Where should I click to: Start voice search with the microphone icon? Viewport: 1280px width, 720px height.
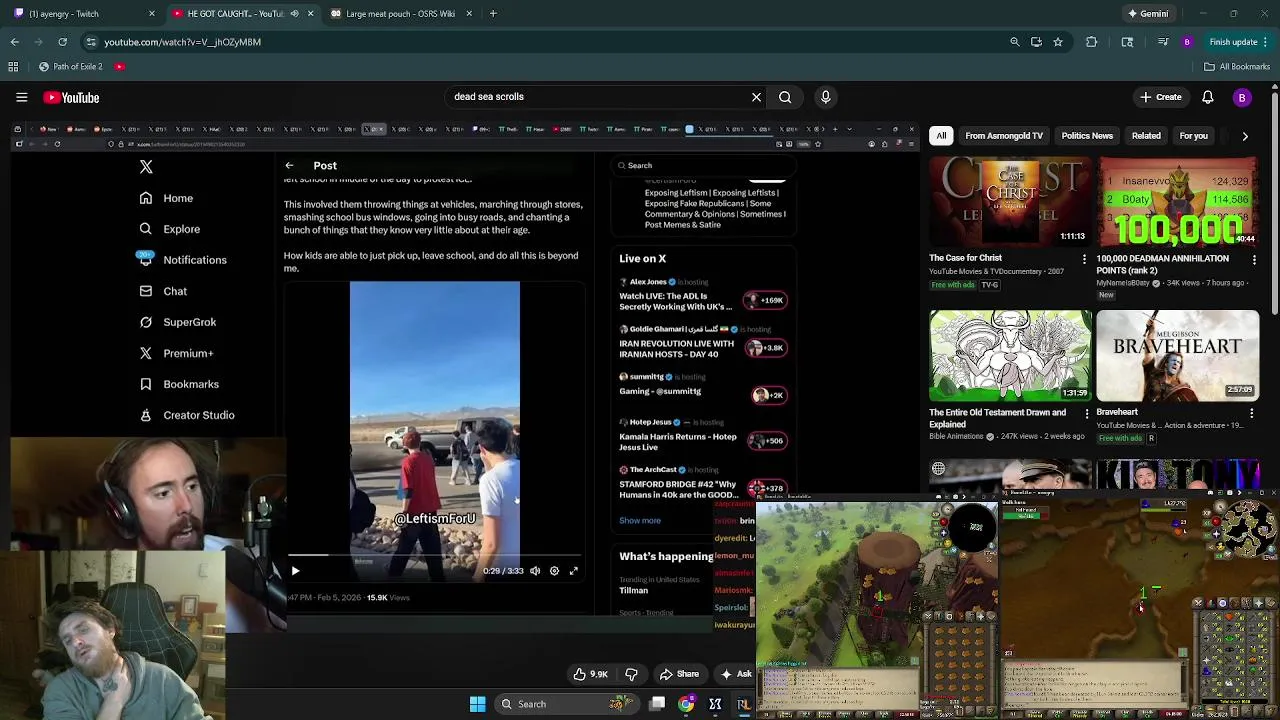pyautogui.click(x=825, y=97)
